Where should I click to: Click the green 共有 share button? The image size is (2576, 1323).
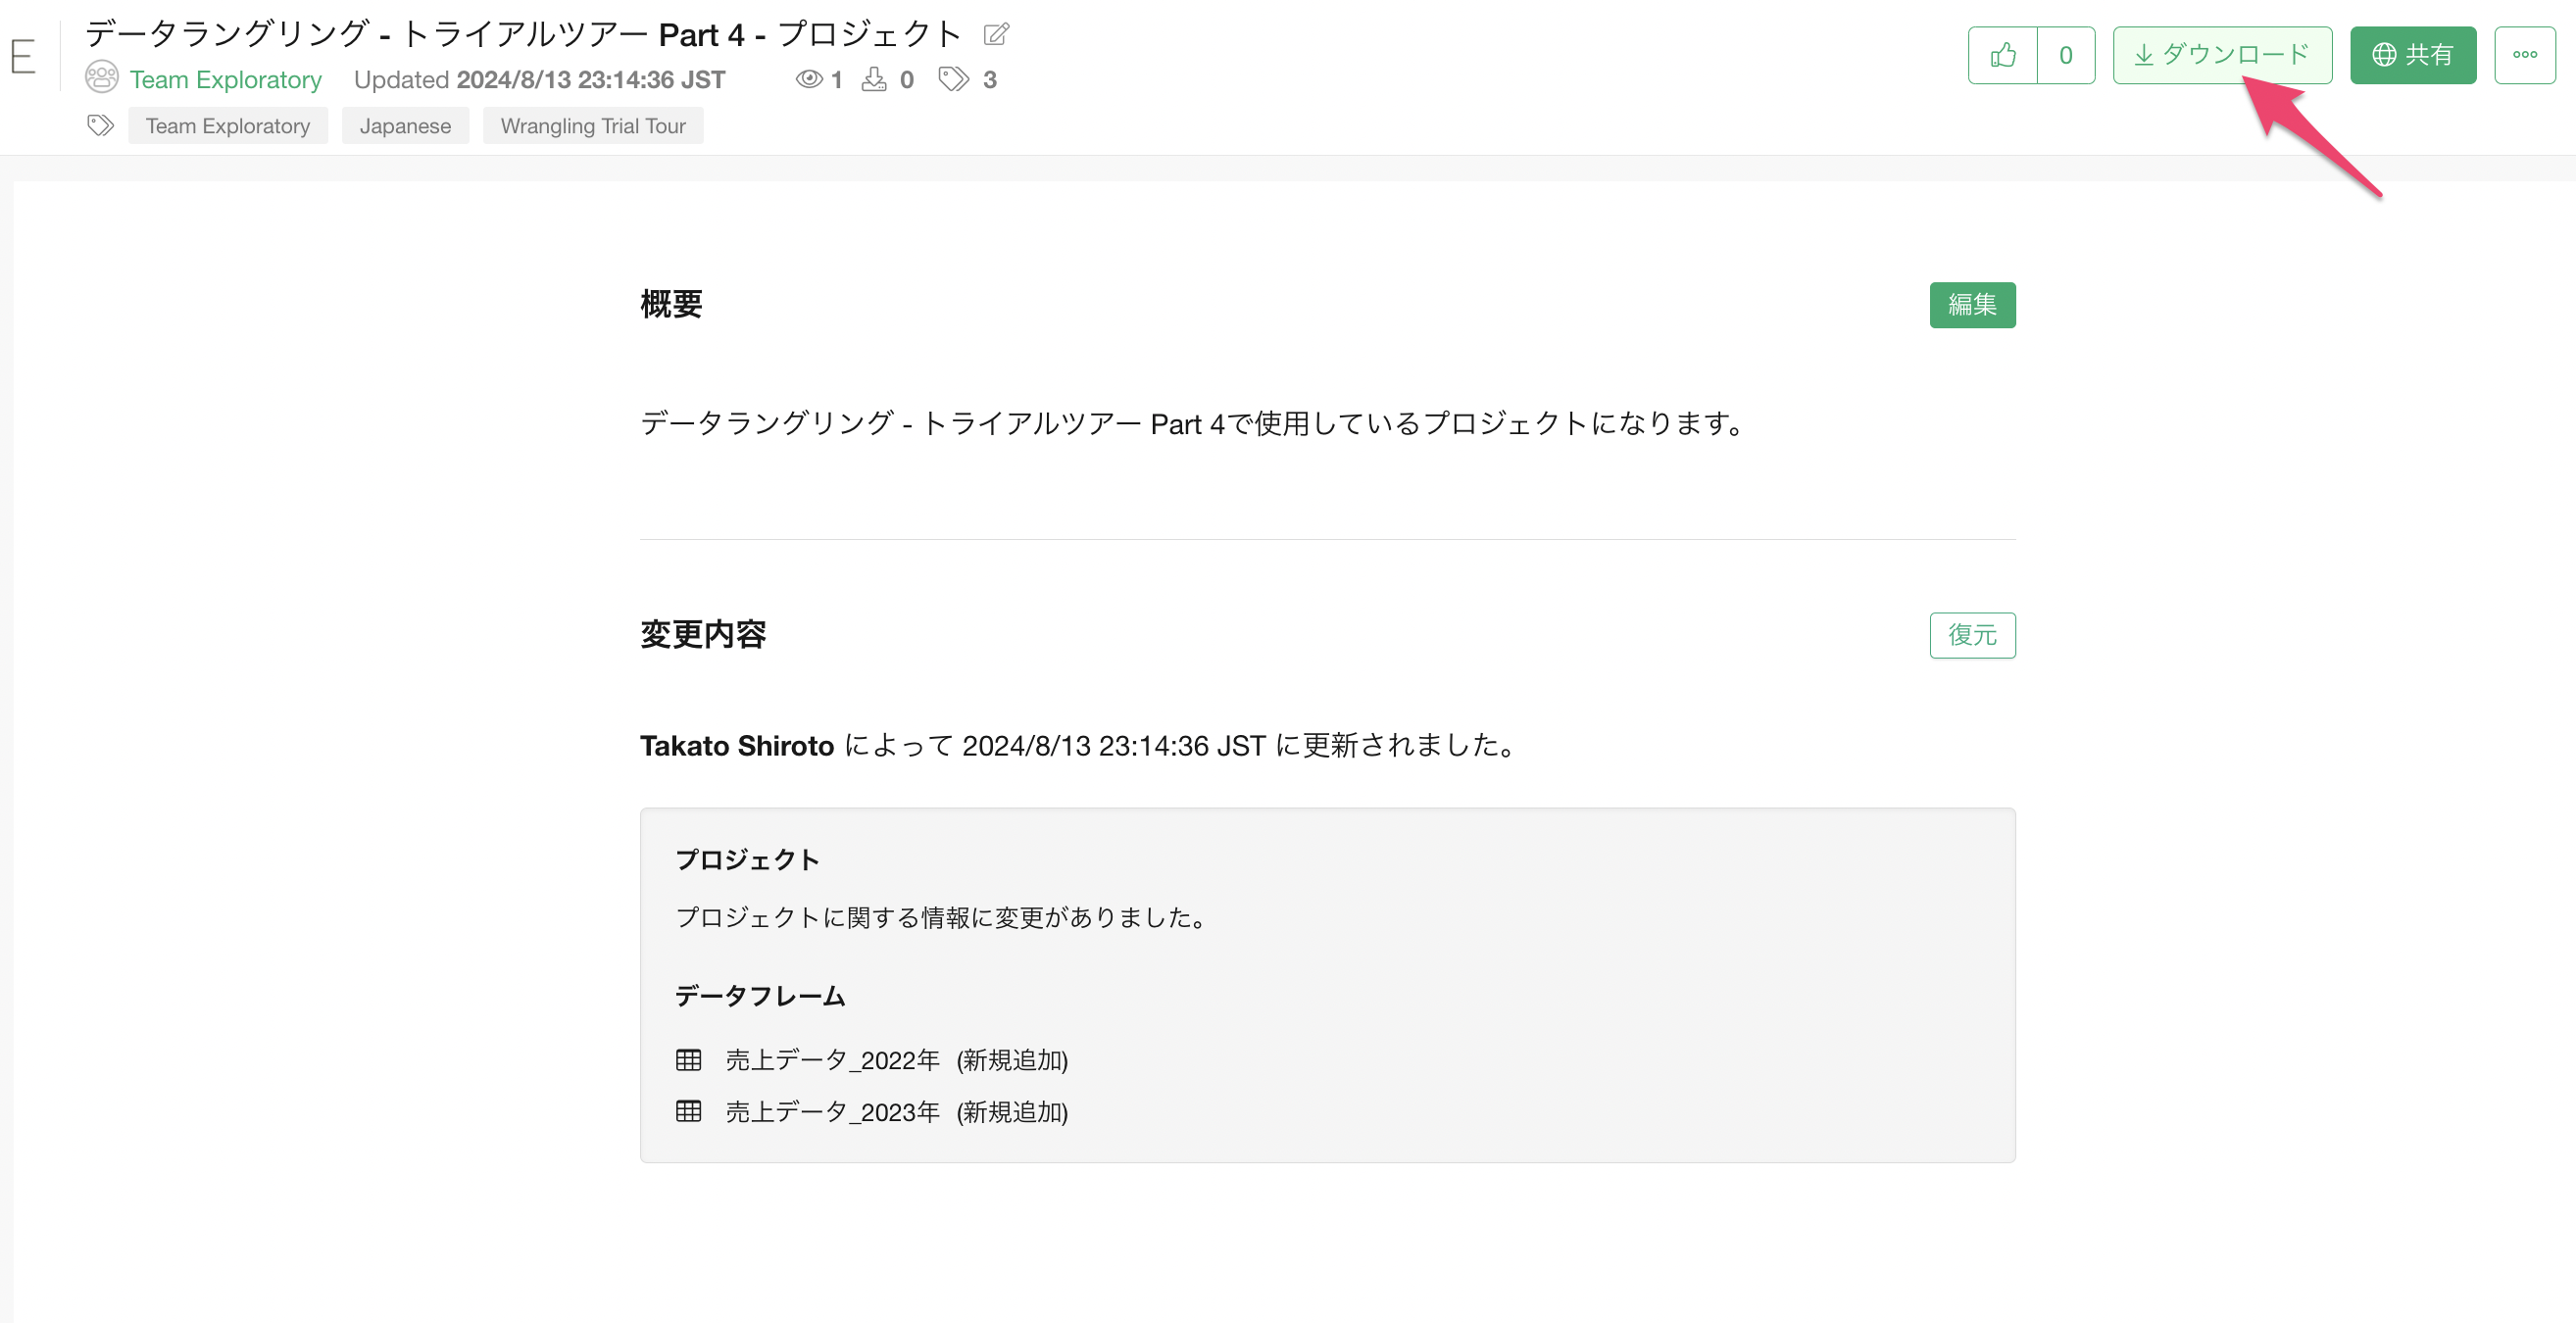point(2412,55)
